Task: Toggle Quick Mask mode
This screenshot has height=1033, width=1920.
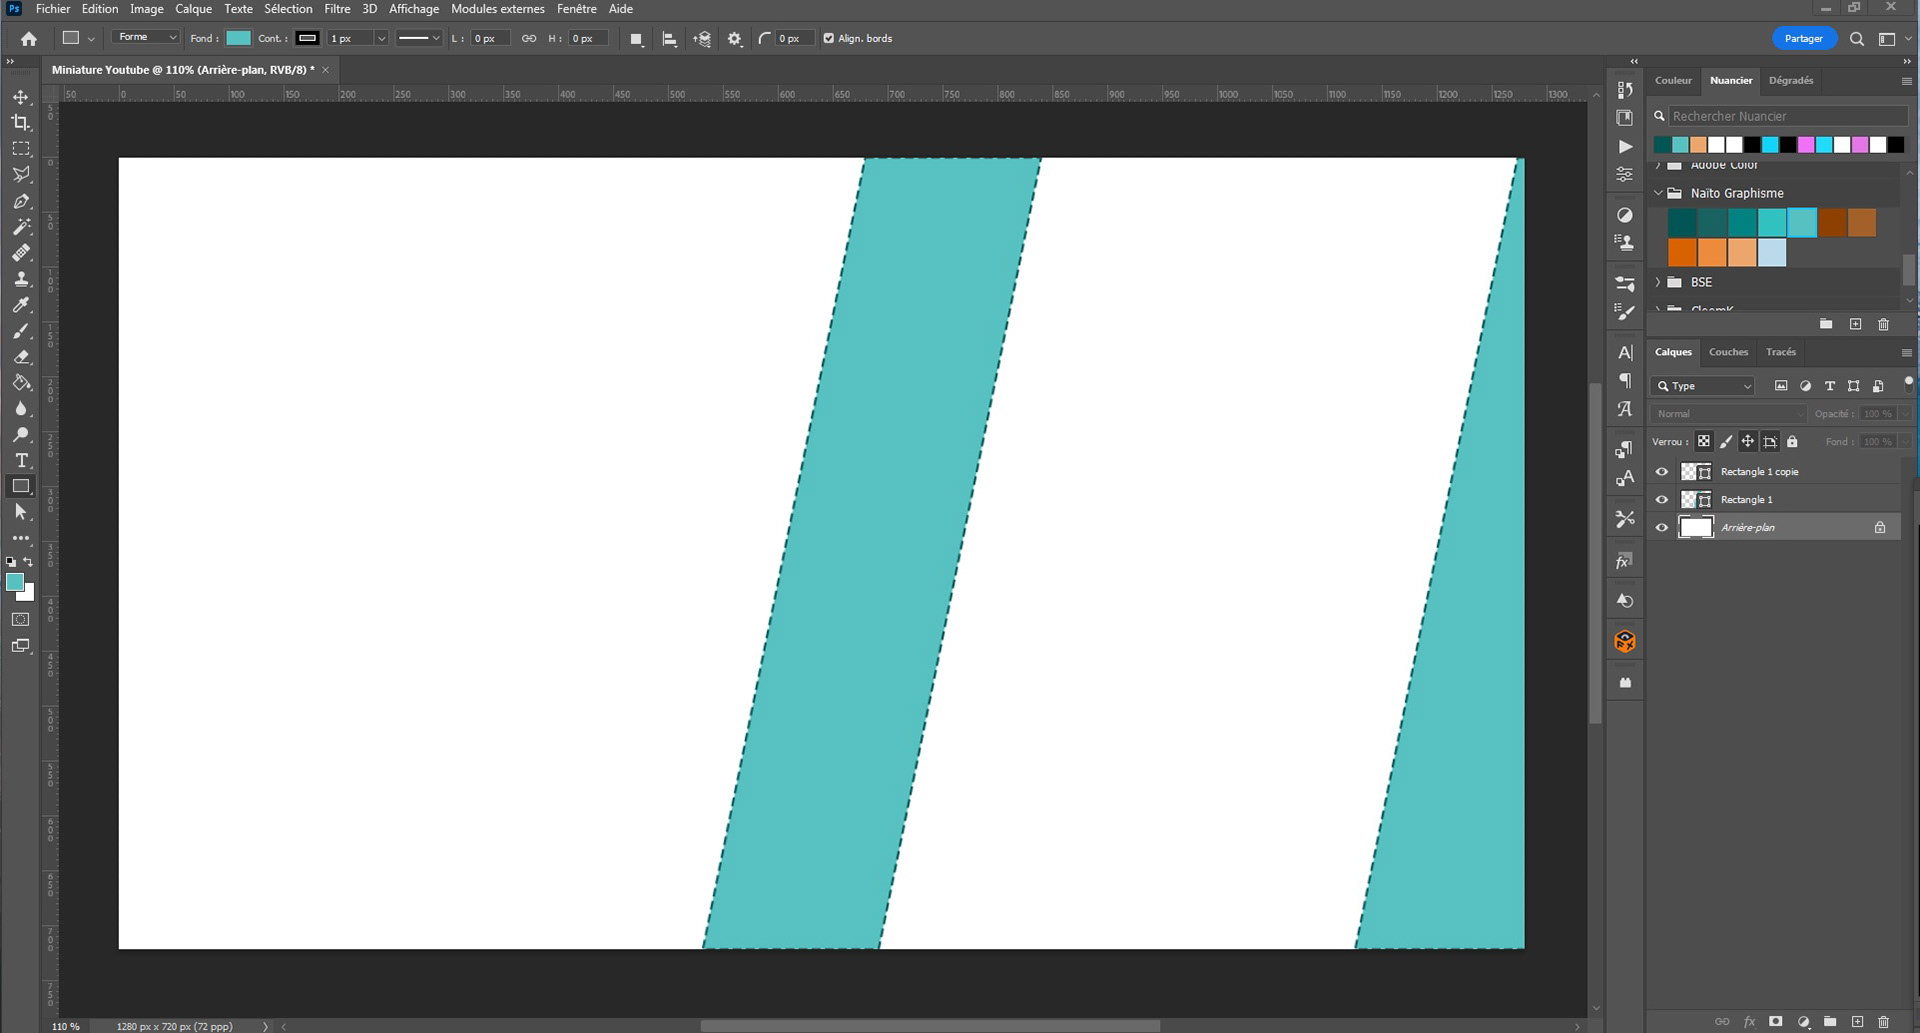Action: pyautogui.click(x=21, y=620)
